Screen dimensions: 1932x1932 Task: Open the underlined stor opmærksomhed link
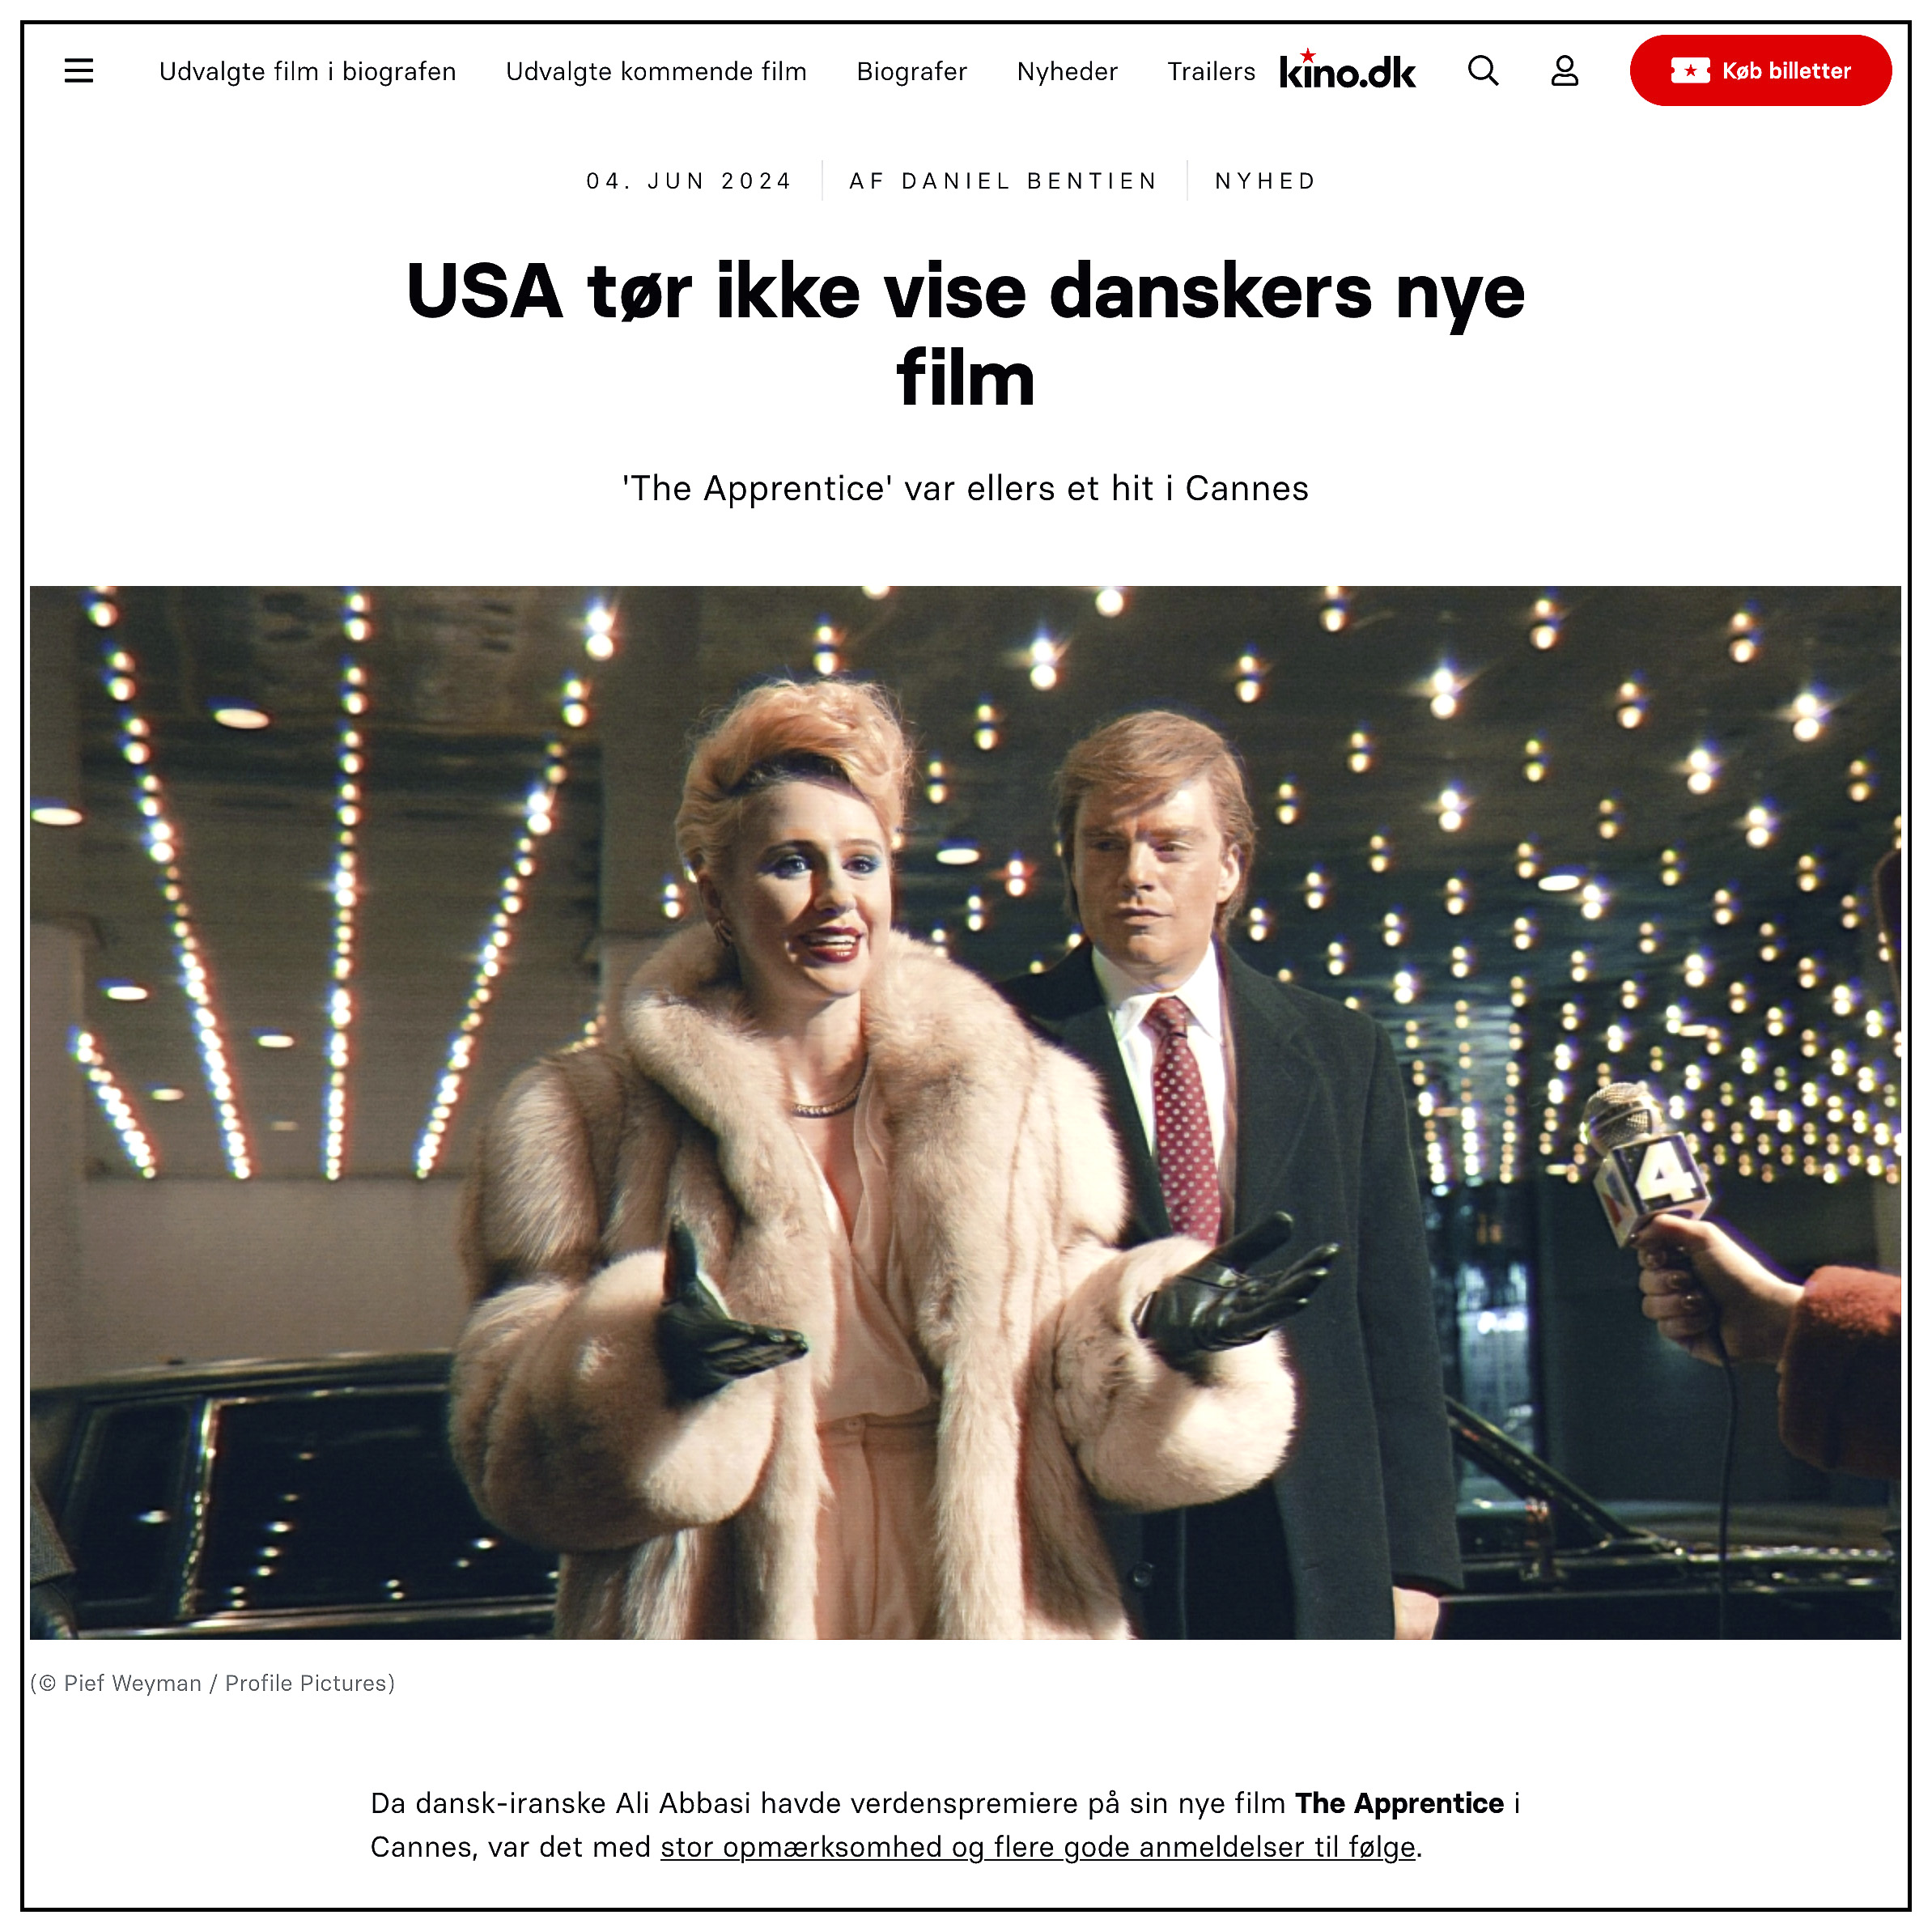pos(1038,1847)
